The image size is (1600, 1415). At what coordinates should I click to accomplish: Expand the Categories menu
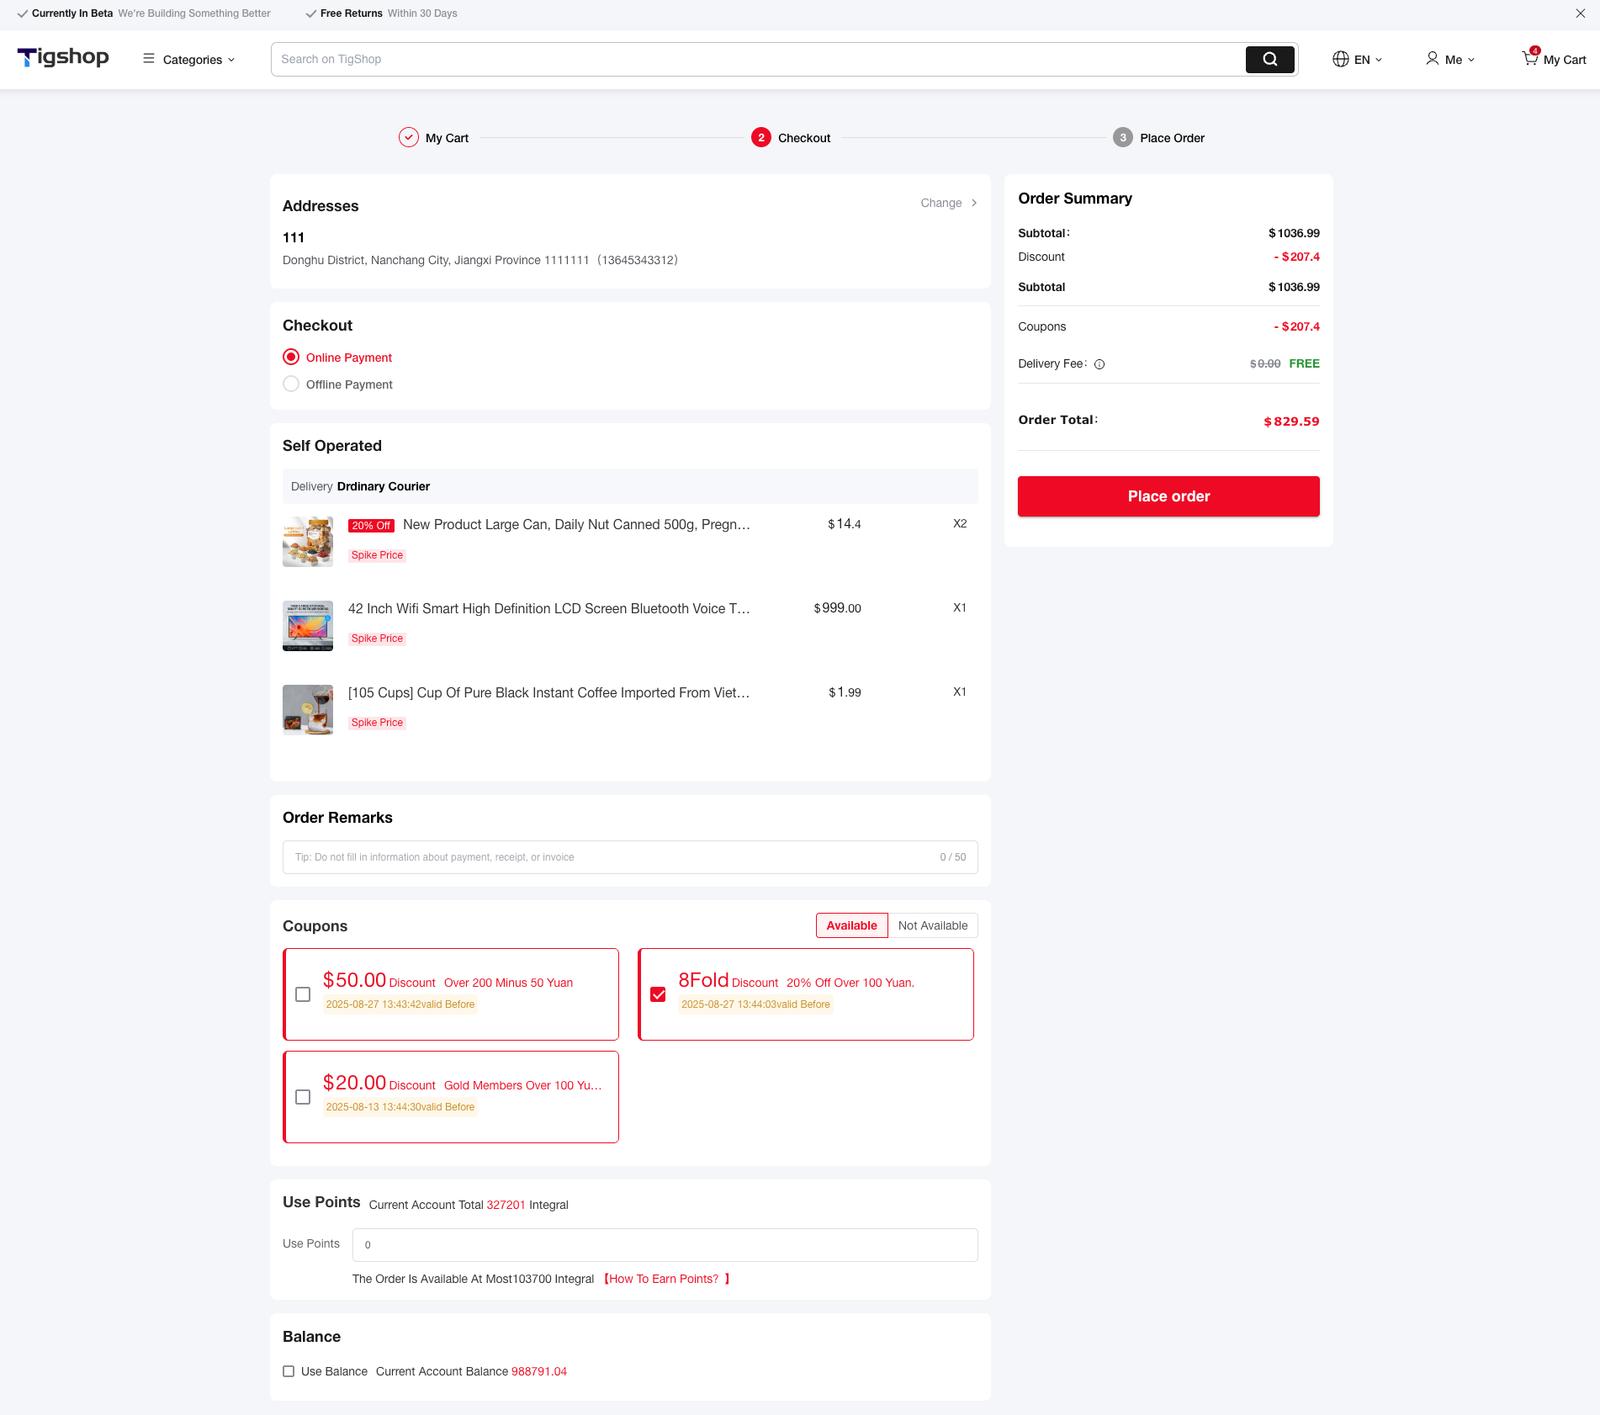(190, 60)
